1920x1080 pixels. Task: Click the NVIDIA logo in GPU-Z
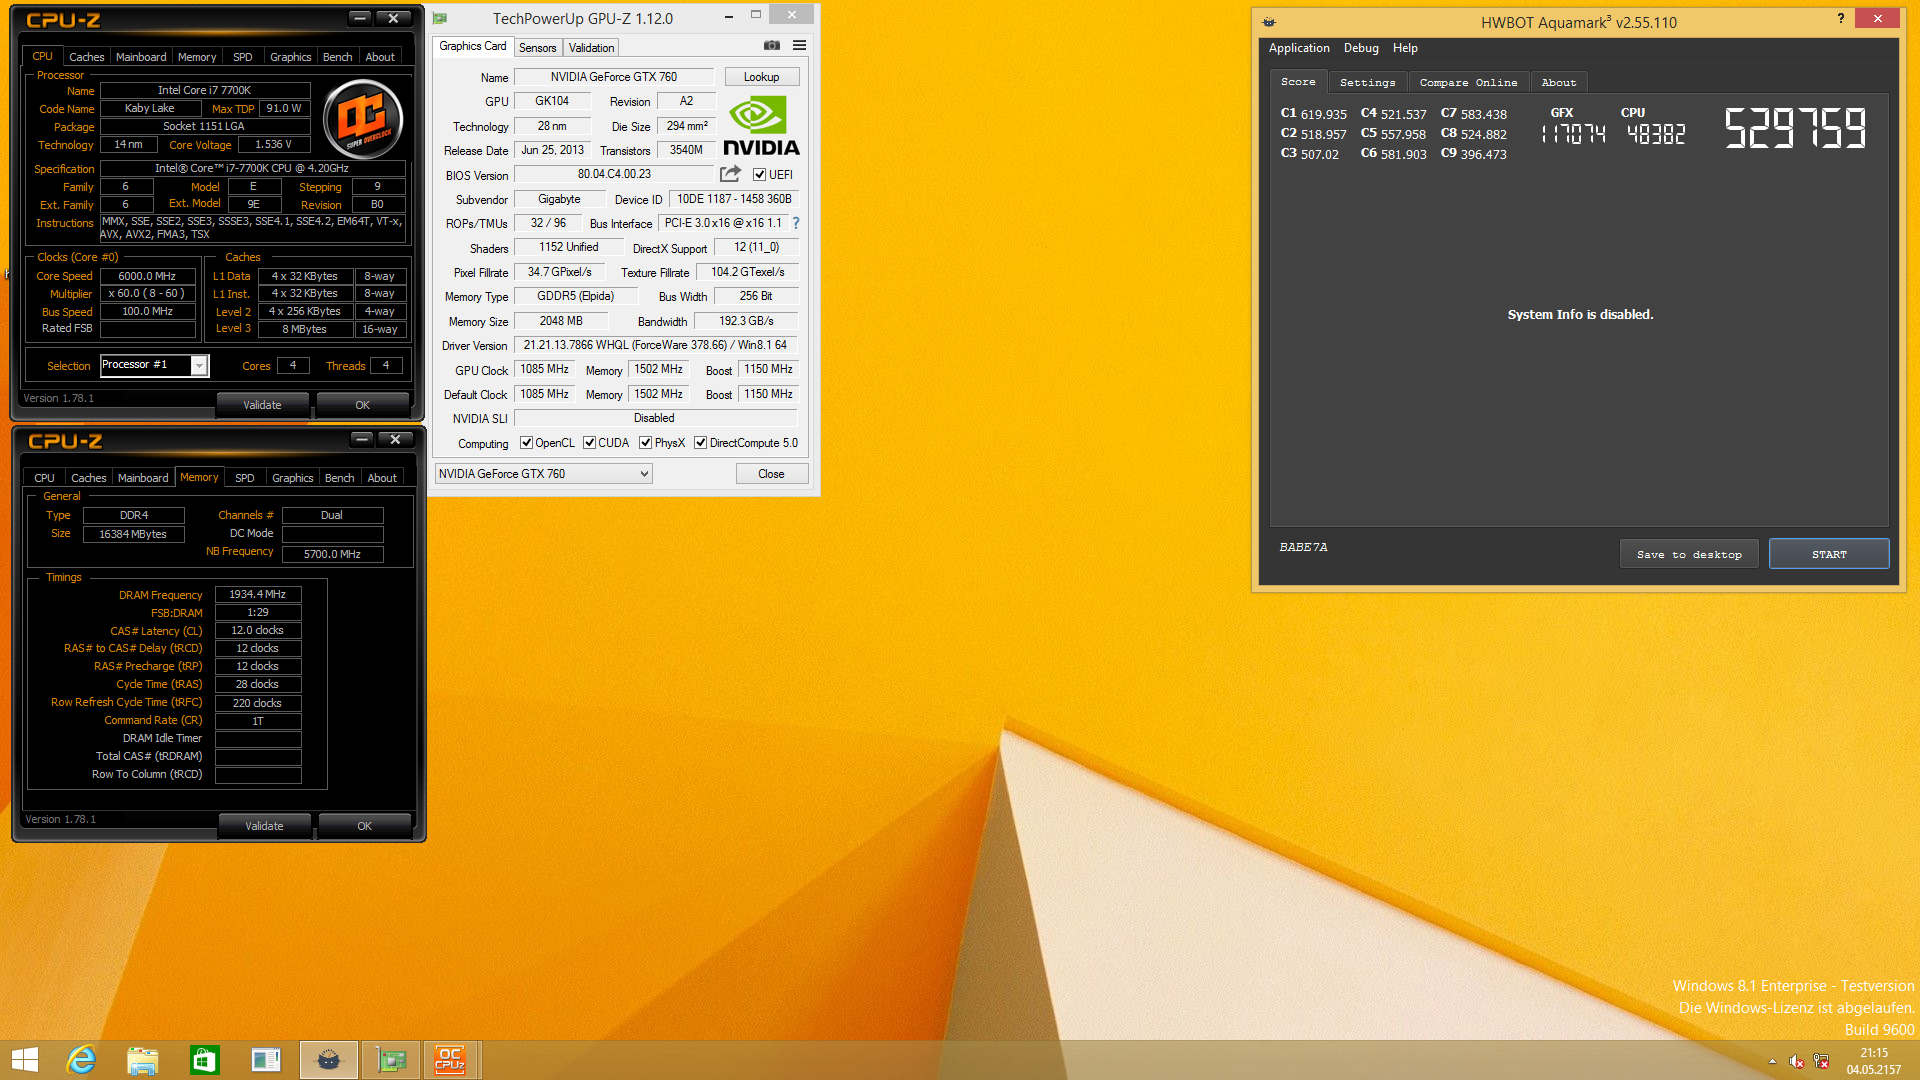761,127
